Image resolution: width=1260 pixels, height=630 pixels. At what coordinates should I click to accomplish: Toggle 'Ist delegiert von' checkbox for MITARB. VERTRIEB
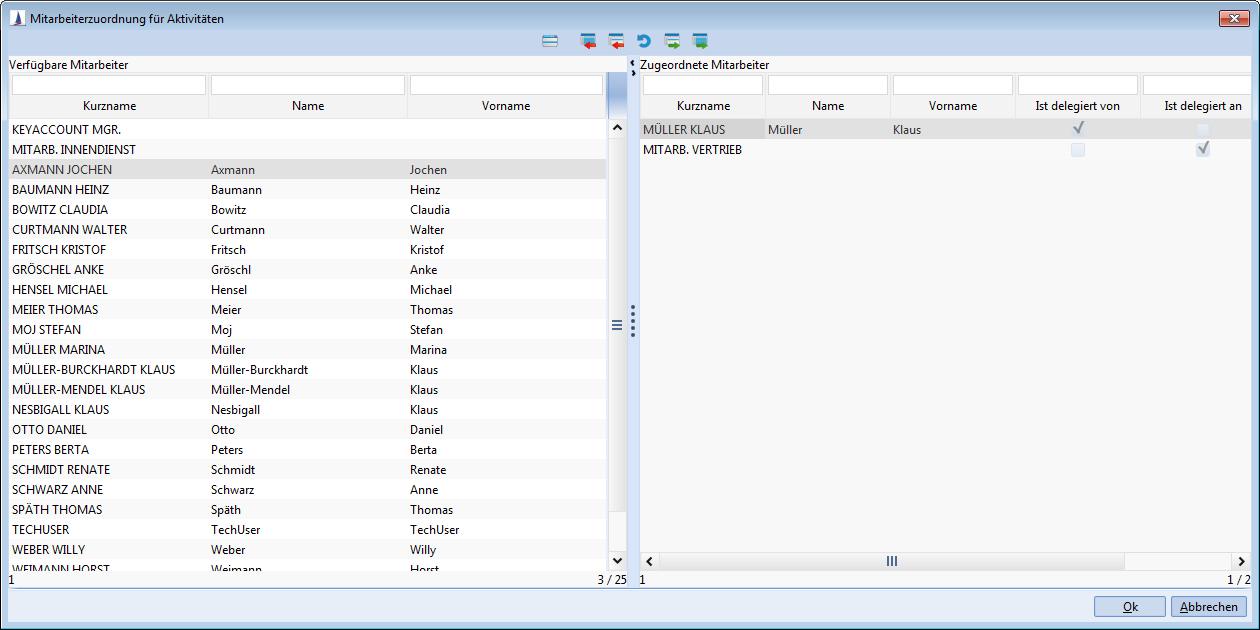1078,150
